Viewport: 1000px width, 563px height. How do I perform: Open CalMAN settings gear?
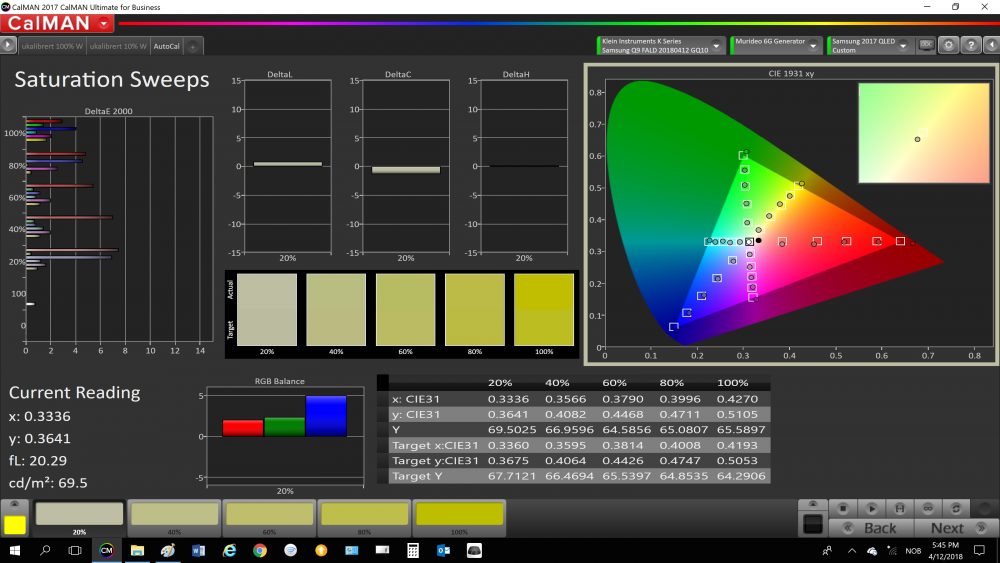pos(948,45)
